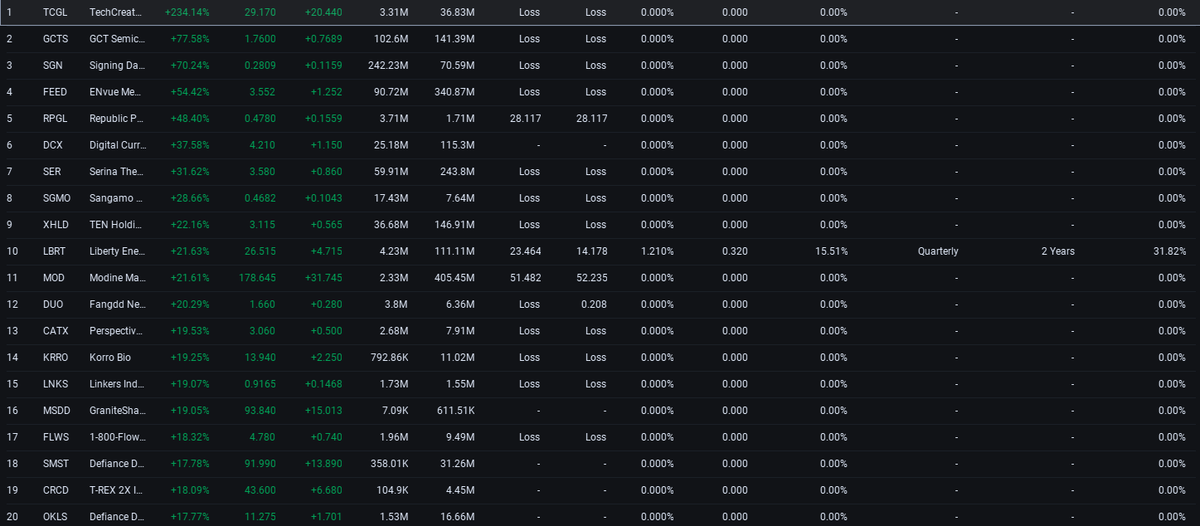
Task: Click the Signing Da… name cell
Action: point(116,65)
